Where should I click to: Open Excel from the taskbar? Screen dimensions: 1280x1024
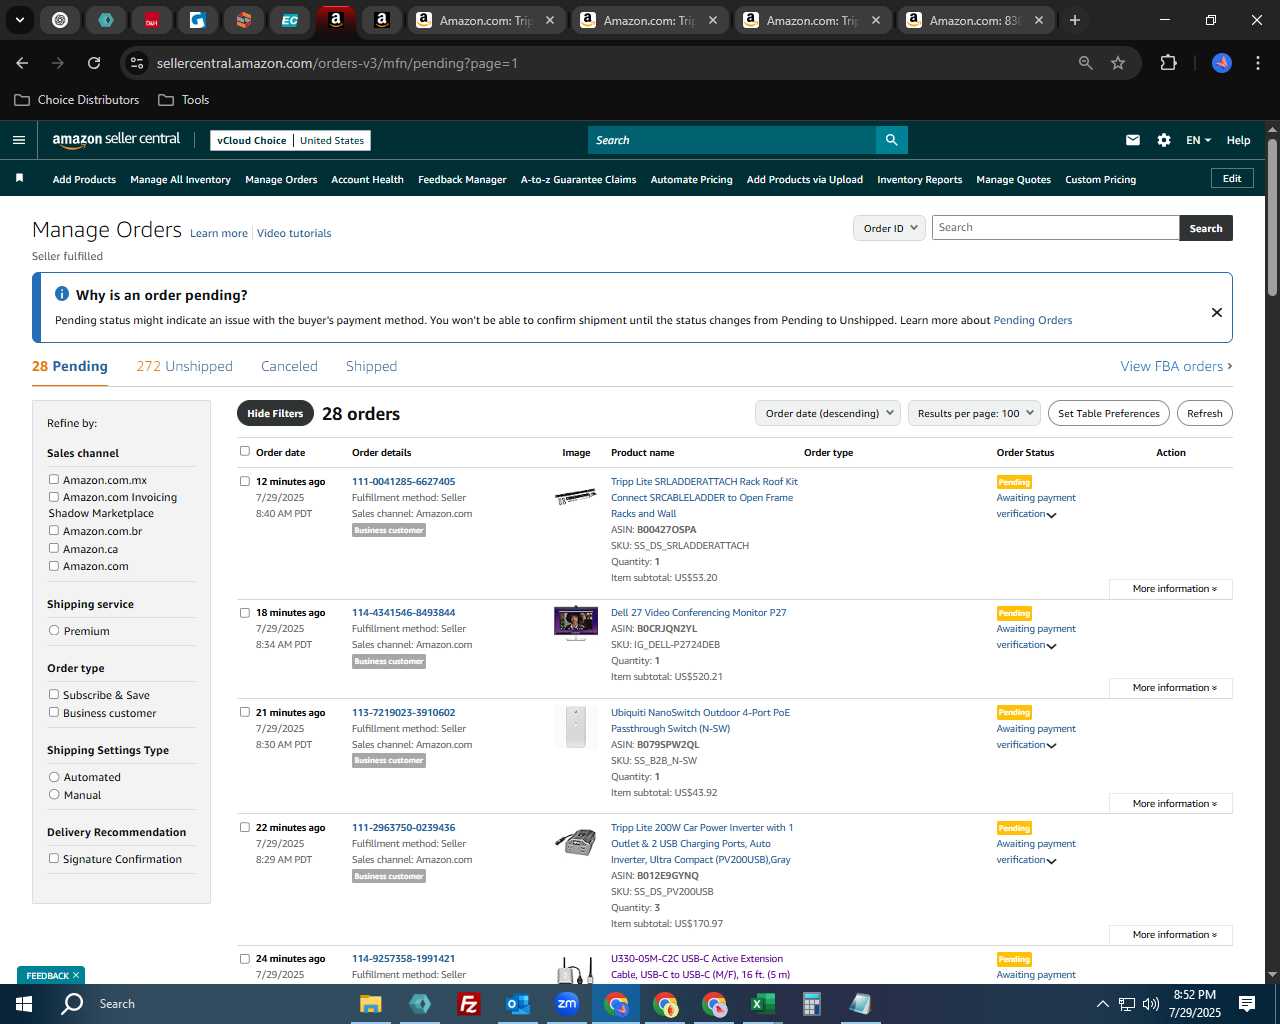[762, 1004]
